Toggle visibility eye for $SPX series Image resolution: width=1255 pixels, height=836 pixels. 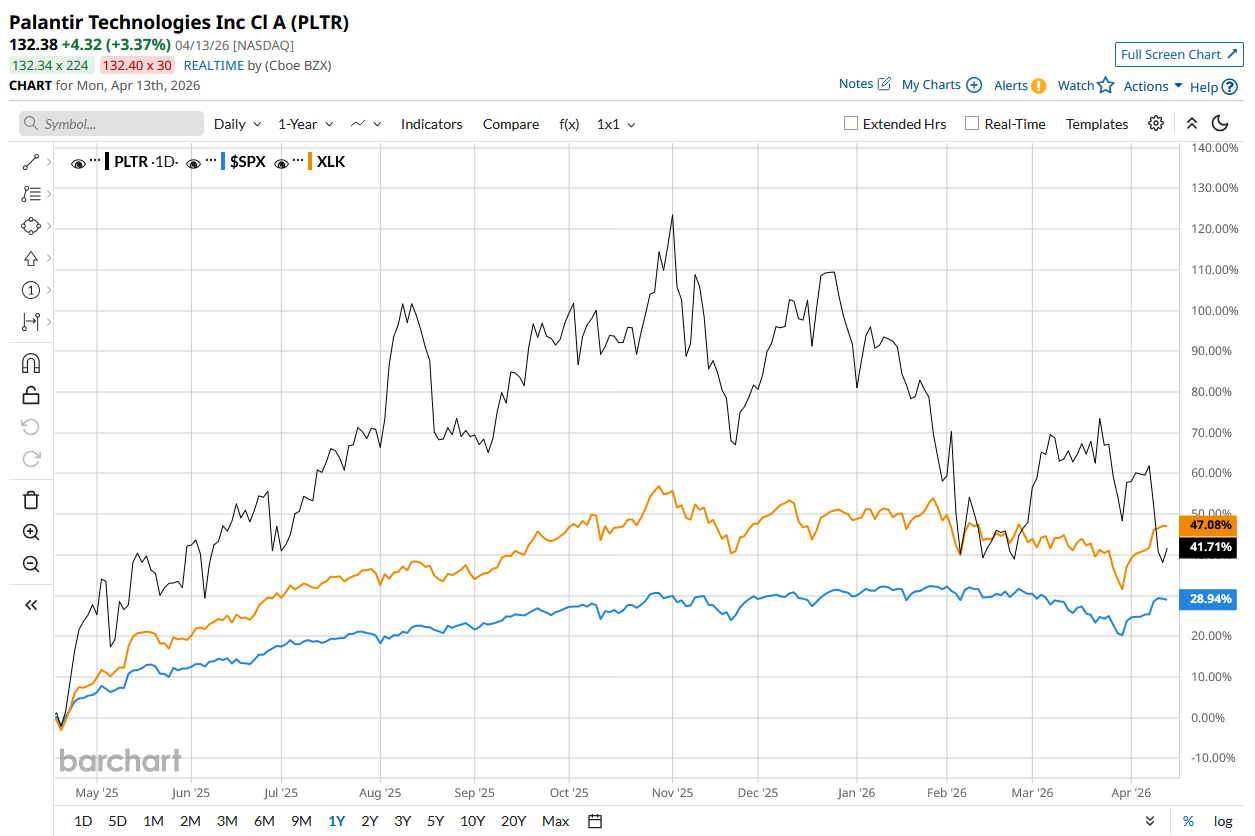coord(194,162)
